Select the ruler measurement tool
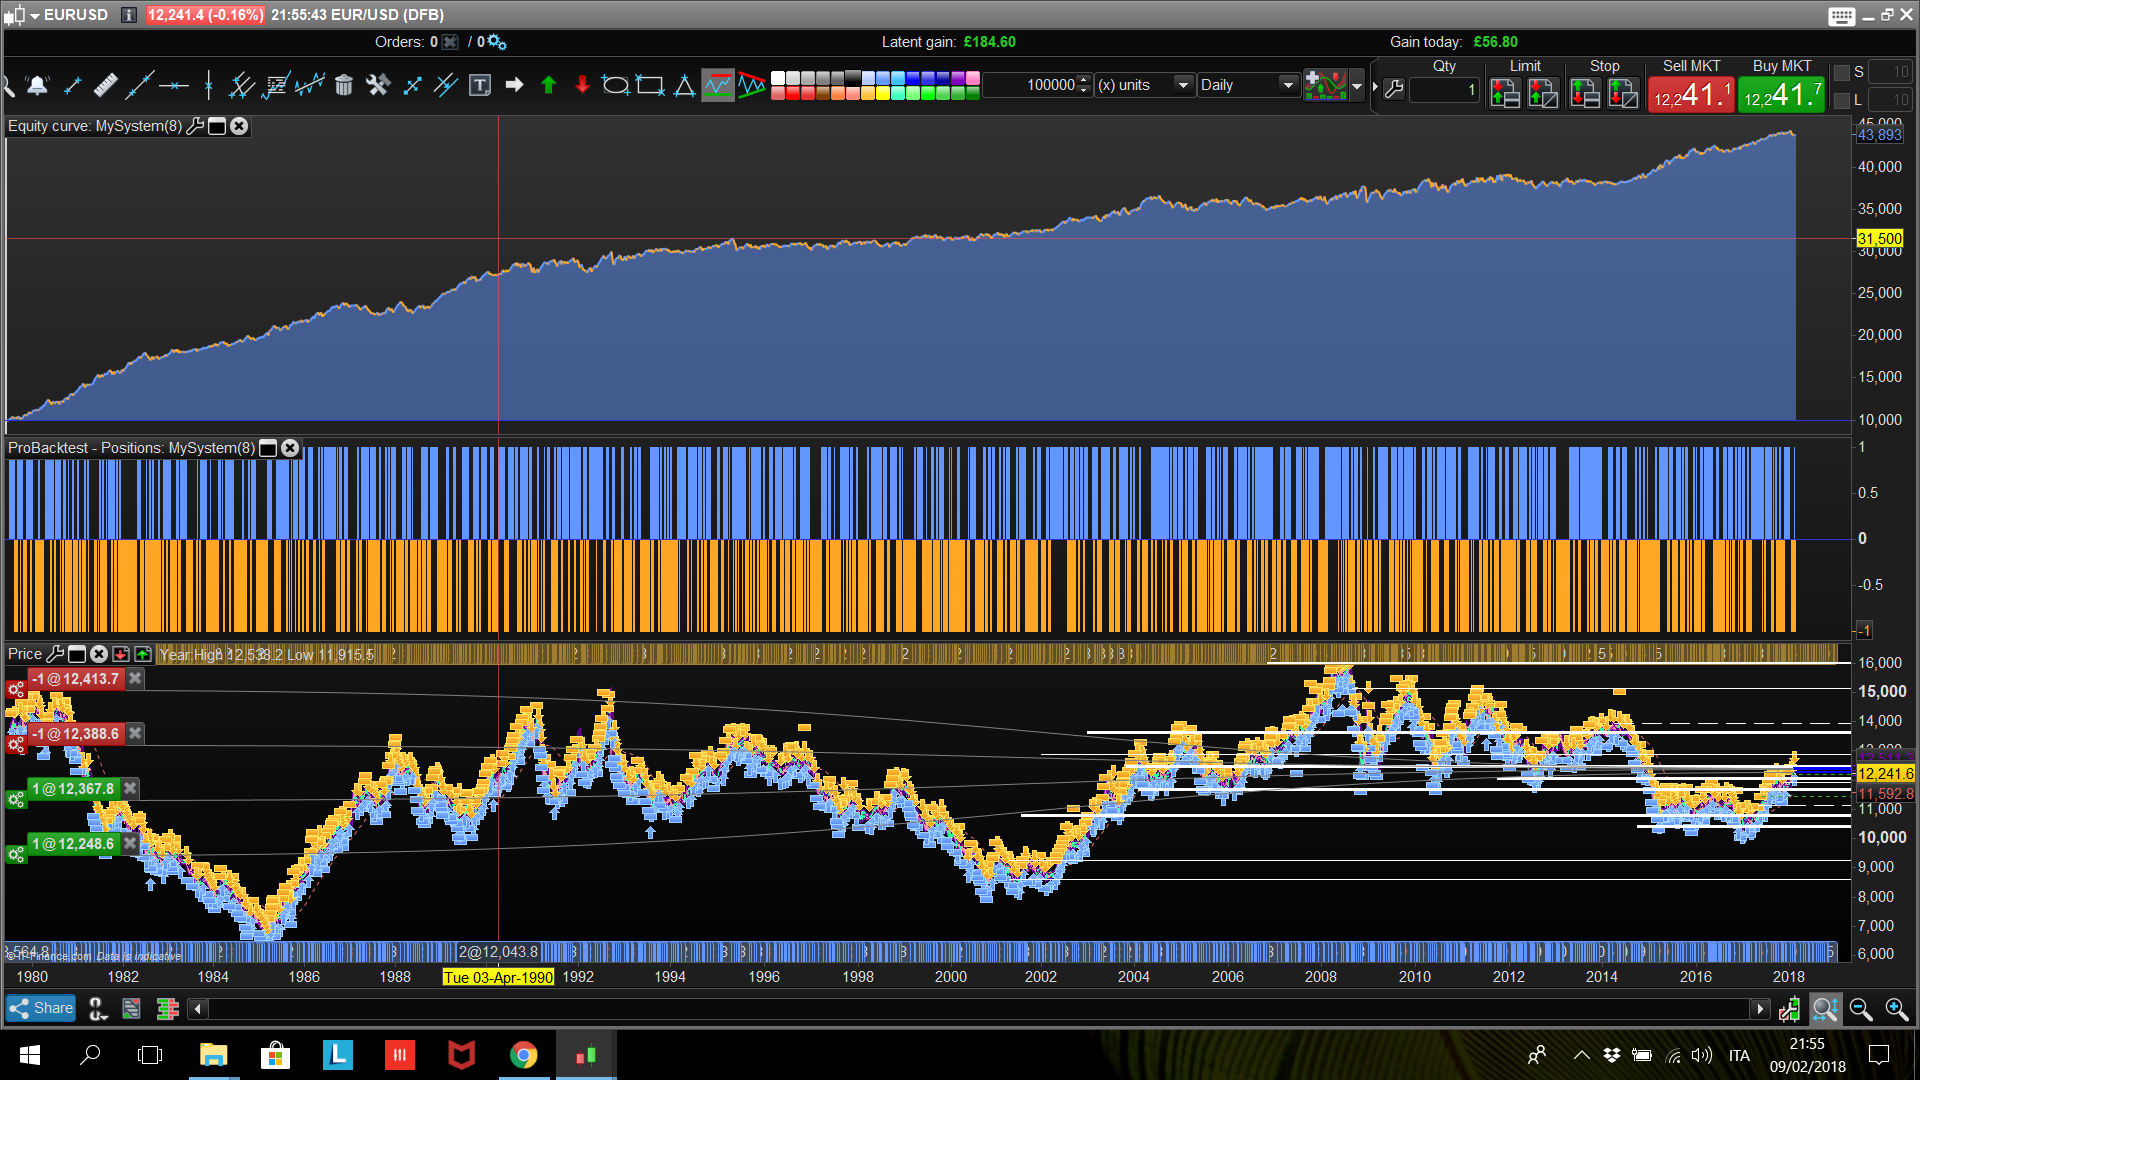Viewport: 2148px width, 1152px height. tap(105, 86)
